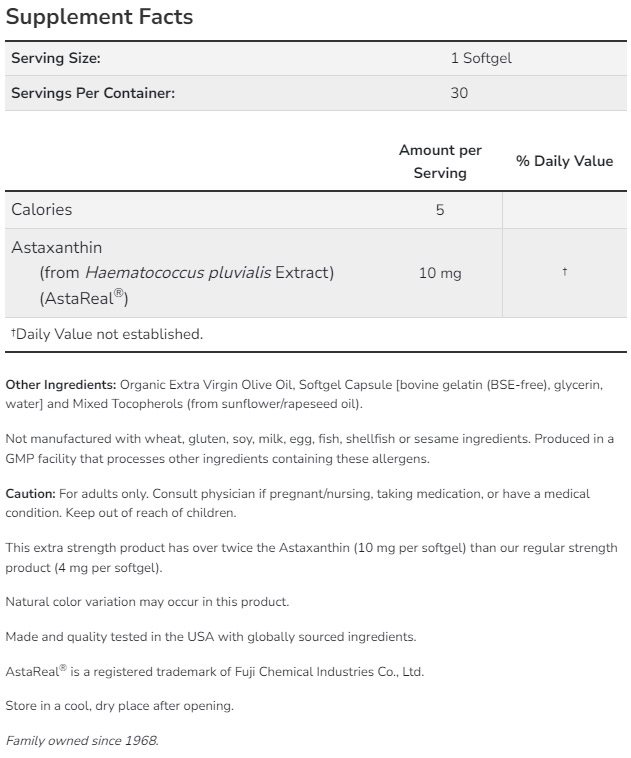631x758 pixels.
Task: Select the calories amount 5
Action: (x=440, y=210)
